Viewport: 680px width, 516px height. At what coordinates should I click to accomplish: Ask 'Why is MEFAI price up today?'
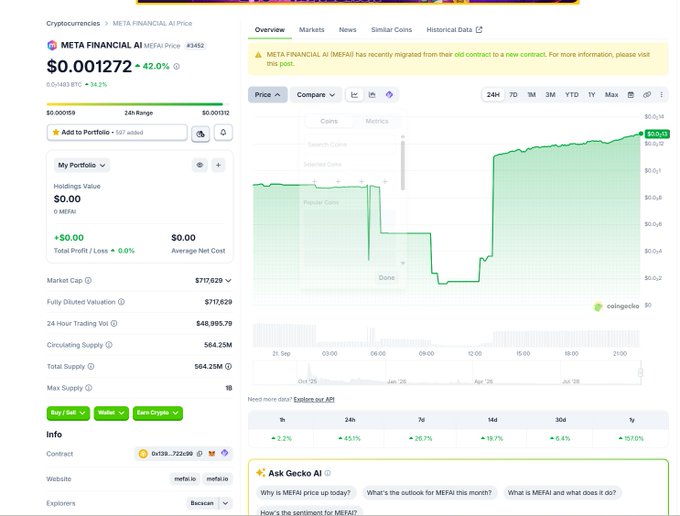coord(305,493)
